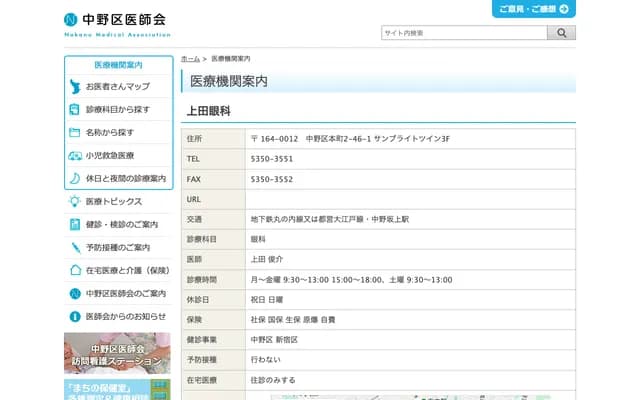Click the search magnifier button
The image size is (640, 400).
561,33
